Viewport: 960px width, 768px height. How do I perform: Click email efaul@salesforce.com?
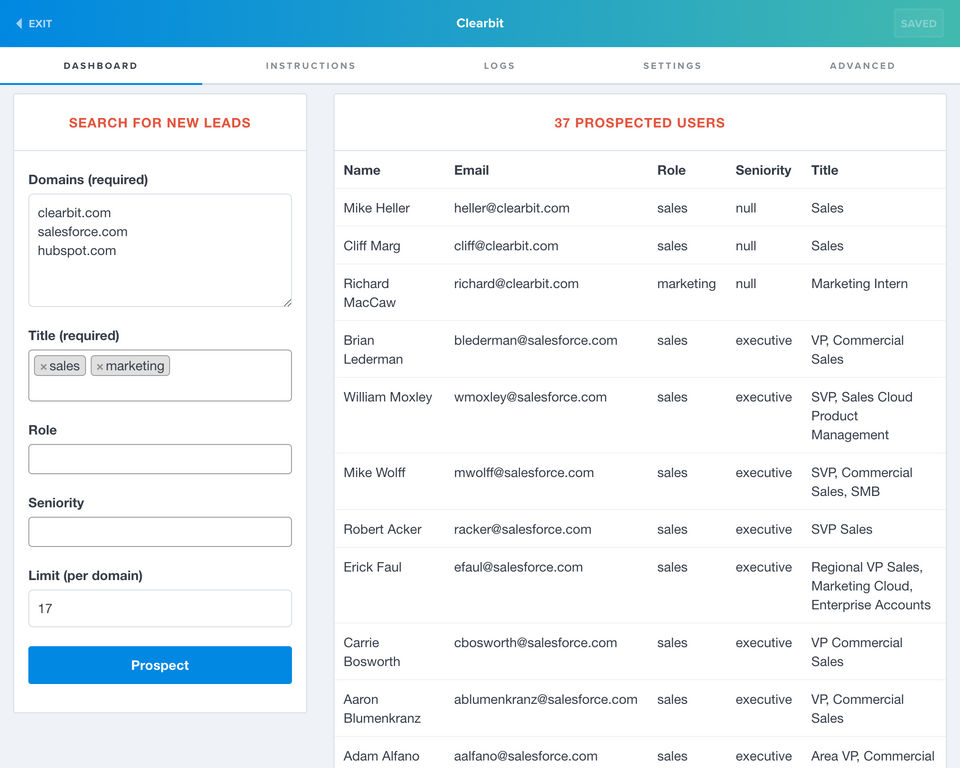[x=519, y=567]
